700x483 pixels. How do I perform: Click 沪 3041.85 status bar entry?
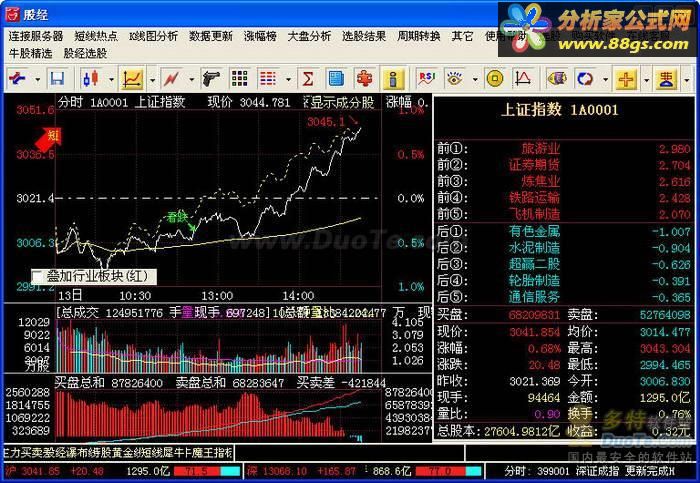point(55,471)
